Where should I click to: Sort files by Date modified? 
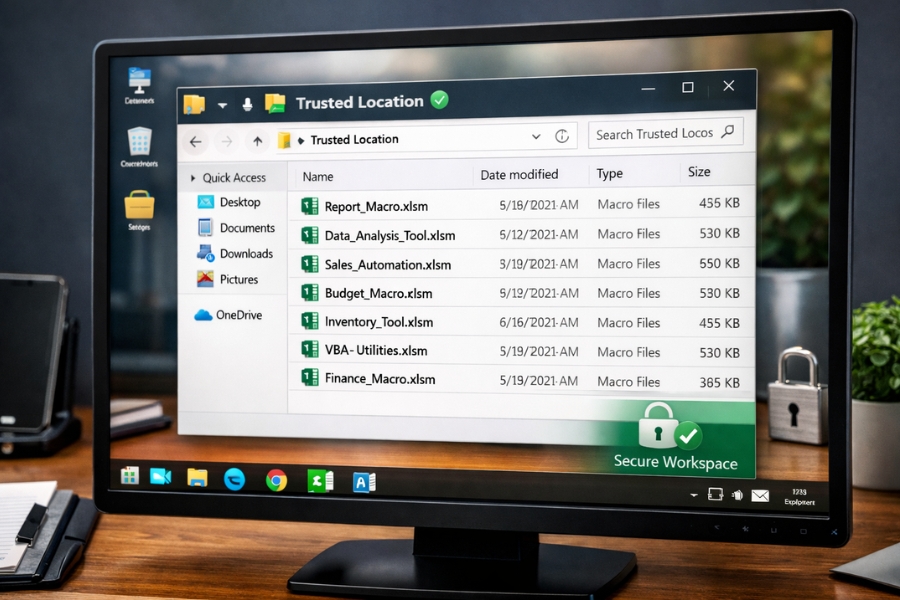pyautogui.click(x=519, y=174)
